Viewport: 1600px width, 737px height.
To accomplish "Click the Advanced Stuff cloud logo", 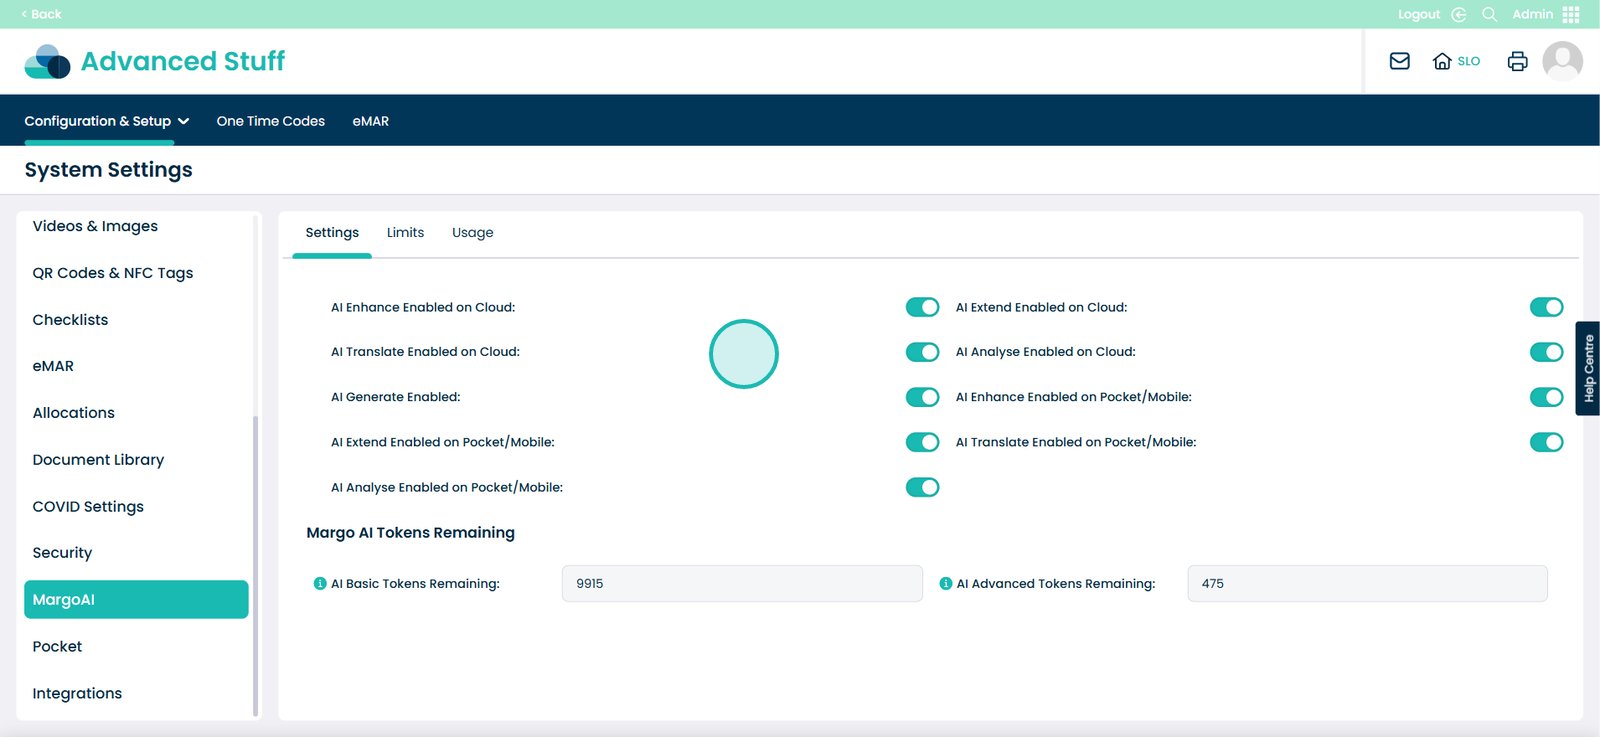I will pyautogui.click(x=47, y=61).
